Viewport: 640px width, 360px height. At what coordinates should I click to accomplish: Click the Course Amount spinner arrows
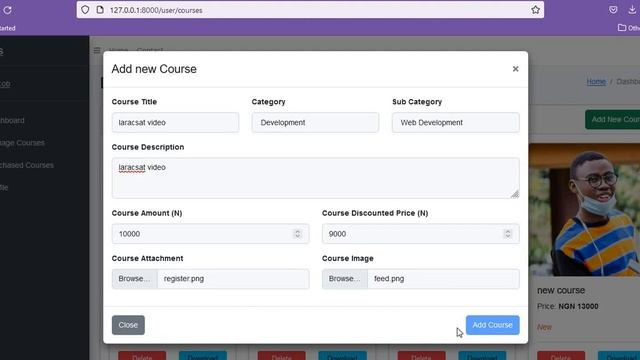(x=298, y=233)
